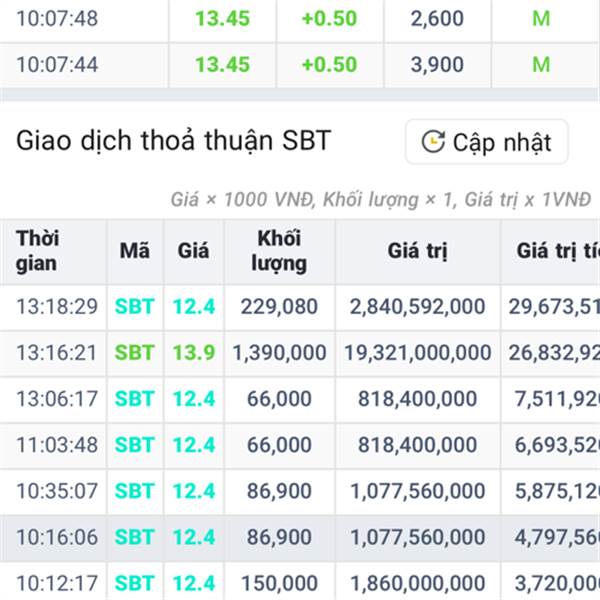Click value 19,321,000,000
Image resolution: width=600 pixels, height=600 pixels.
pyautogui.click(x=417, y=352)
